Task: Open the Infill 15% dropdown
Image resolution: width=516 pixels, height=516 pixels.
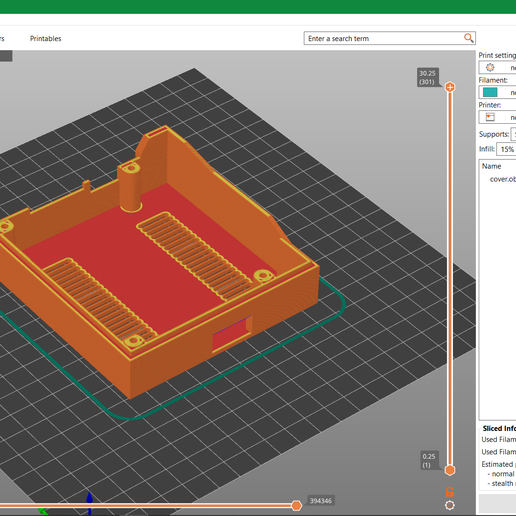Action: [x=506, y=149]
